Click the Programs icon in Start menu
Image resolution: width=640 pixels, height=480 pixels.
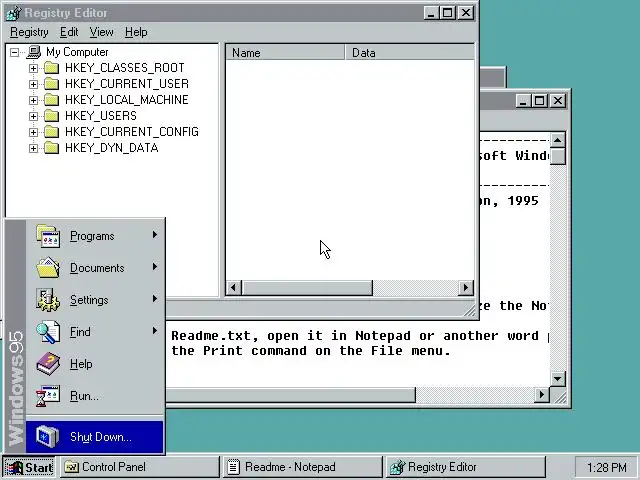click(48, 236)
